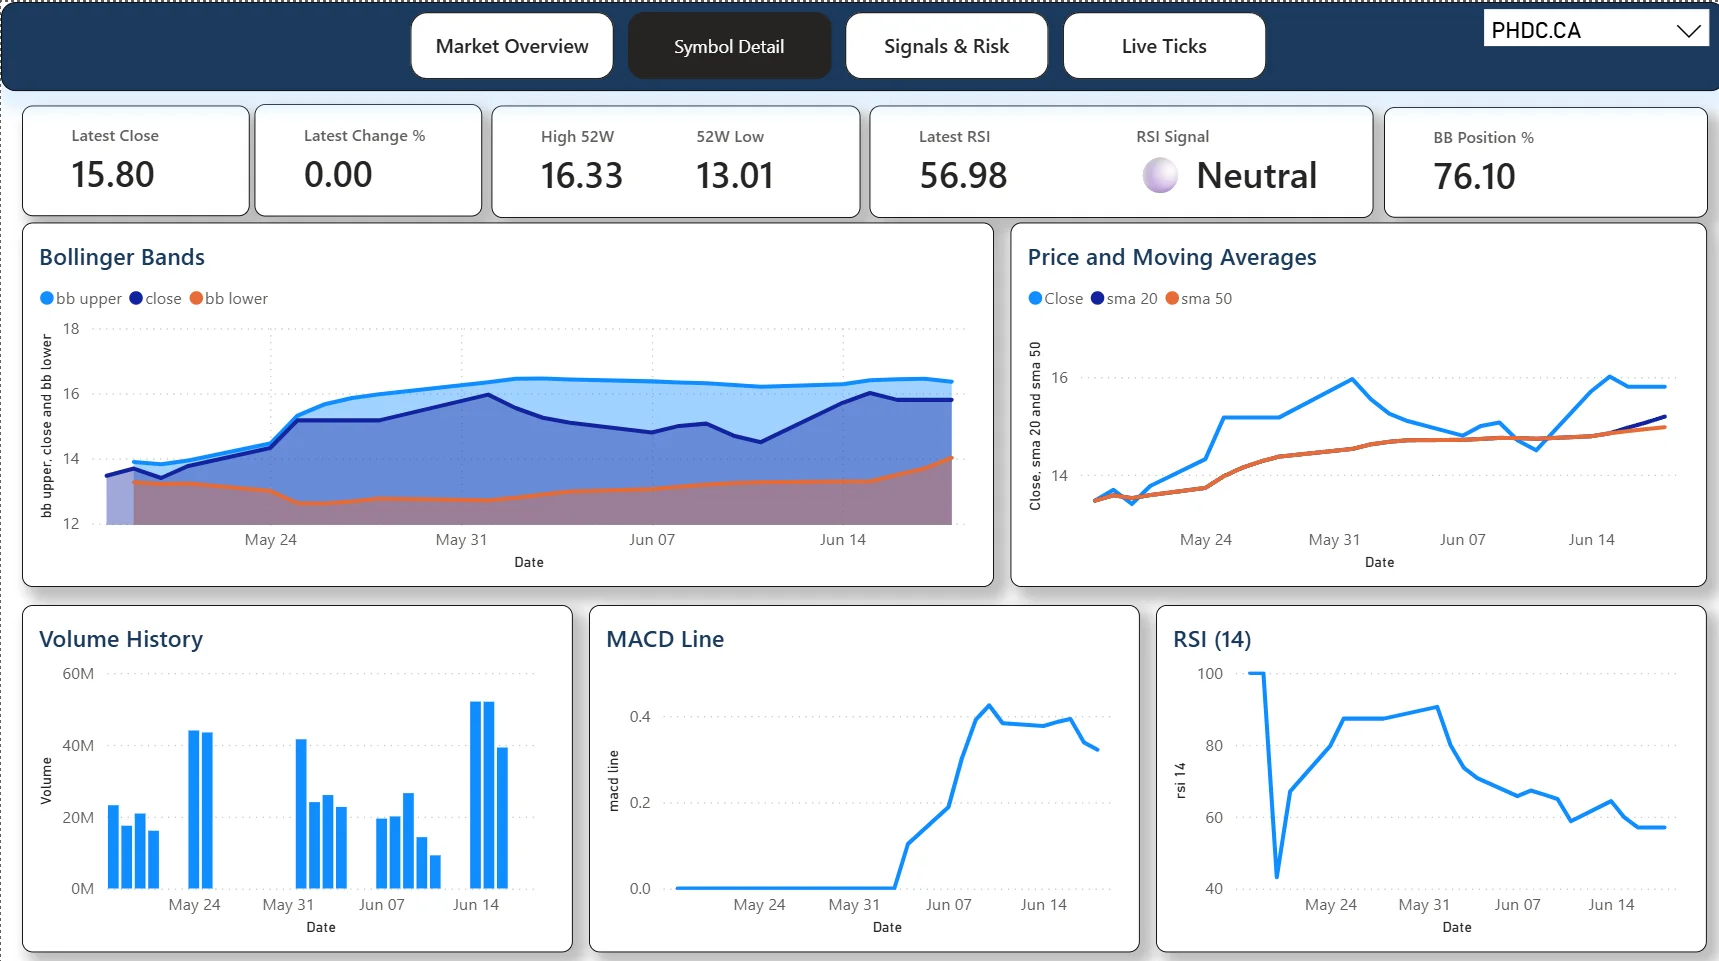The height and width of the screenshot is (961, 1719).
Task: Click the sma 50 legend marker
Action: (1172, 298)
